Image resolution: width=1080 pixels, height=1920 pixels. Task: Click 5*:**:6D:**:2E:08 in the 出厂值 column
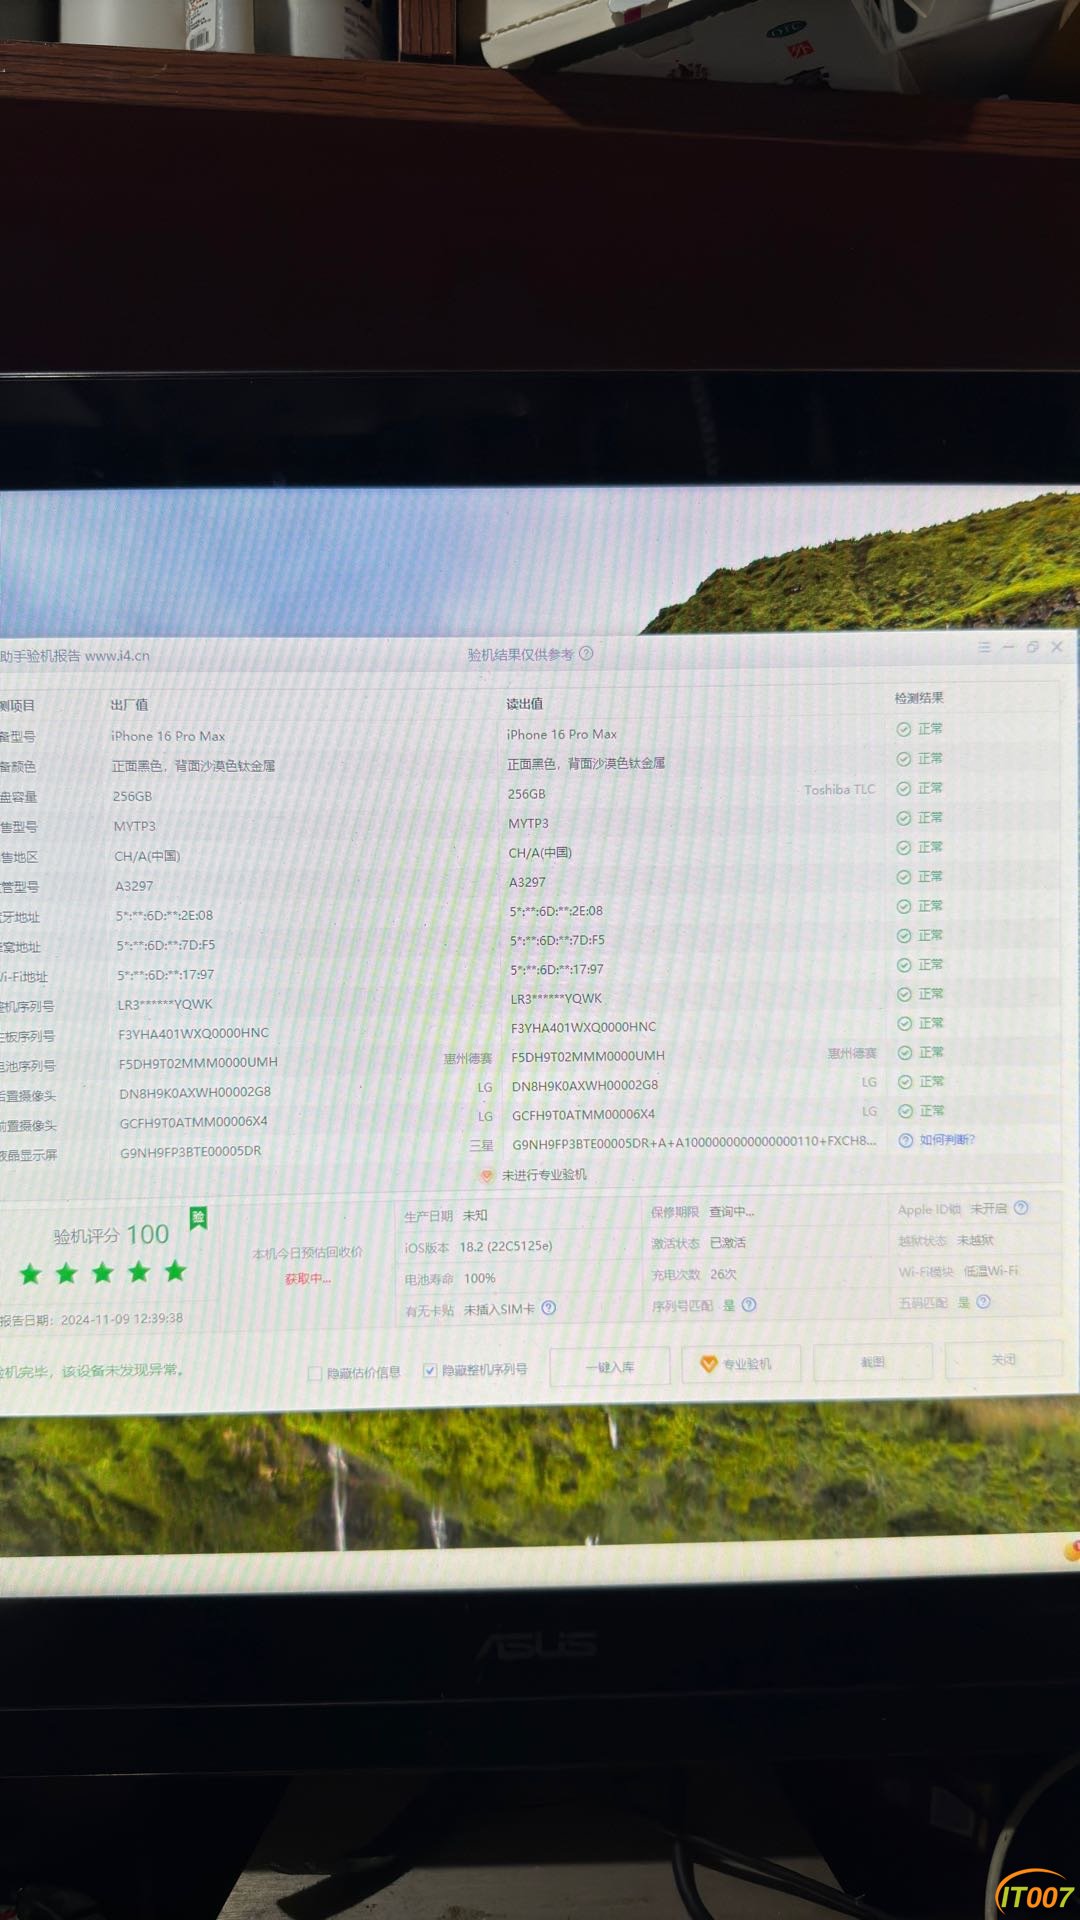164,915
